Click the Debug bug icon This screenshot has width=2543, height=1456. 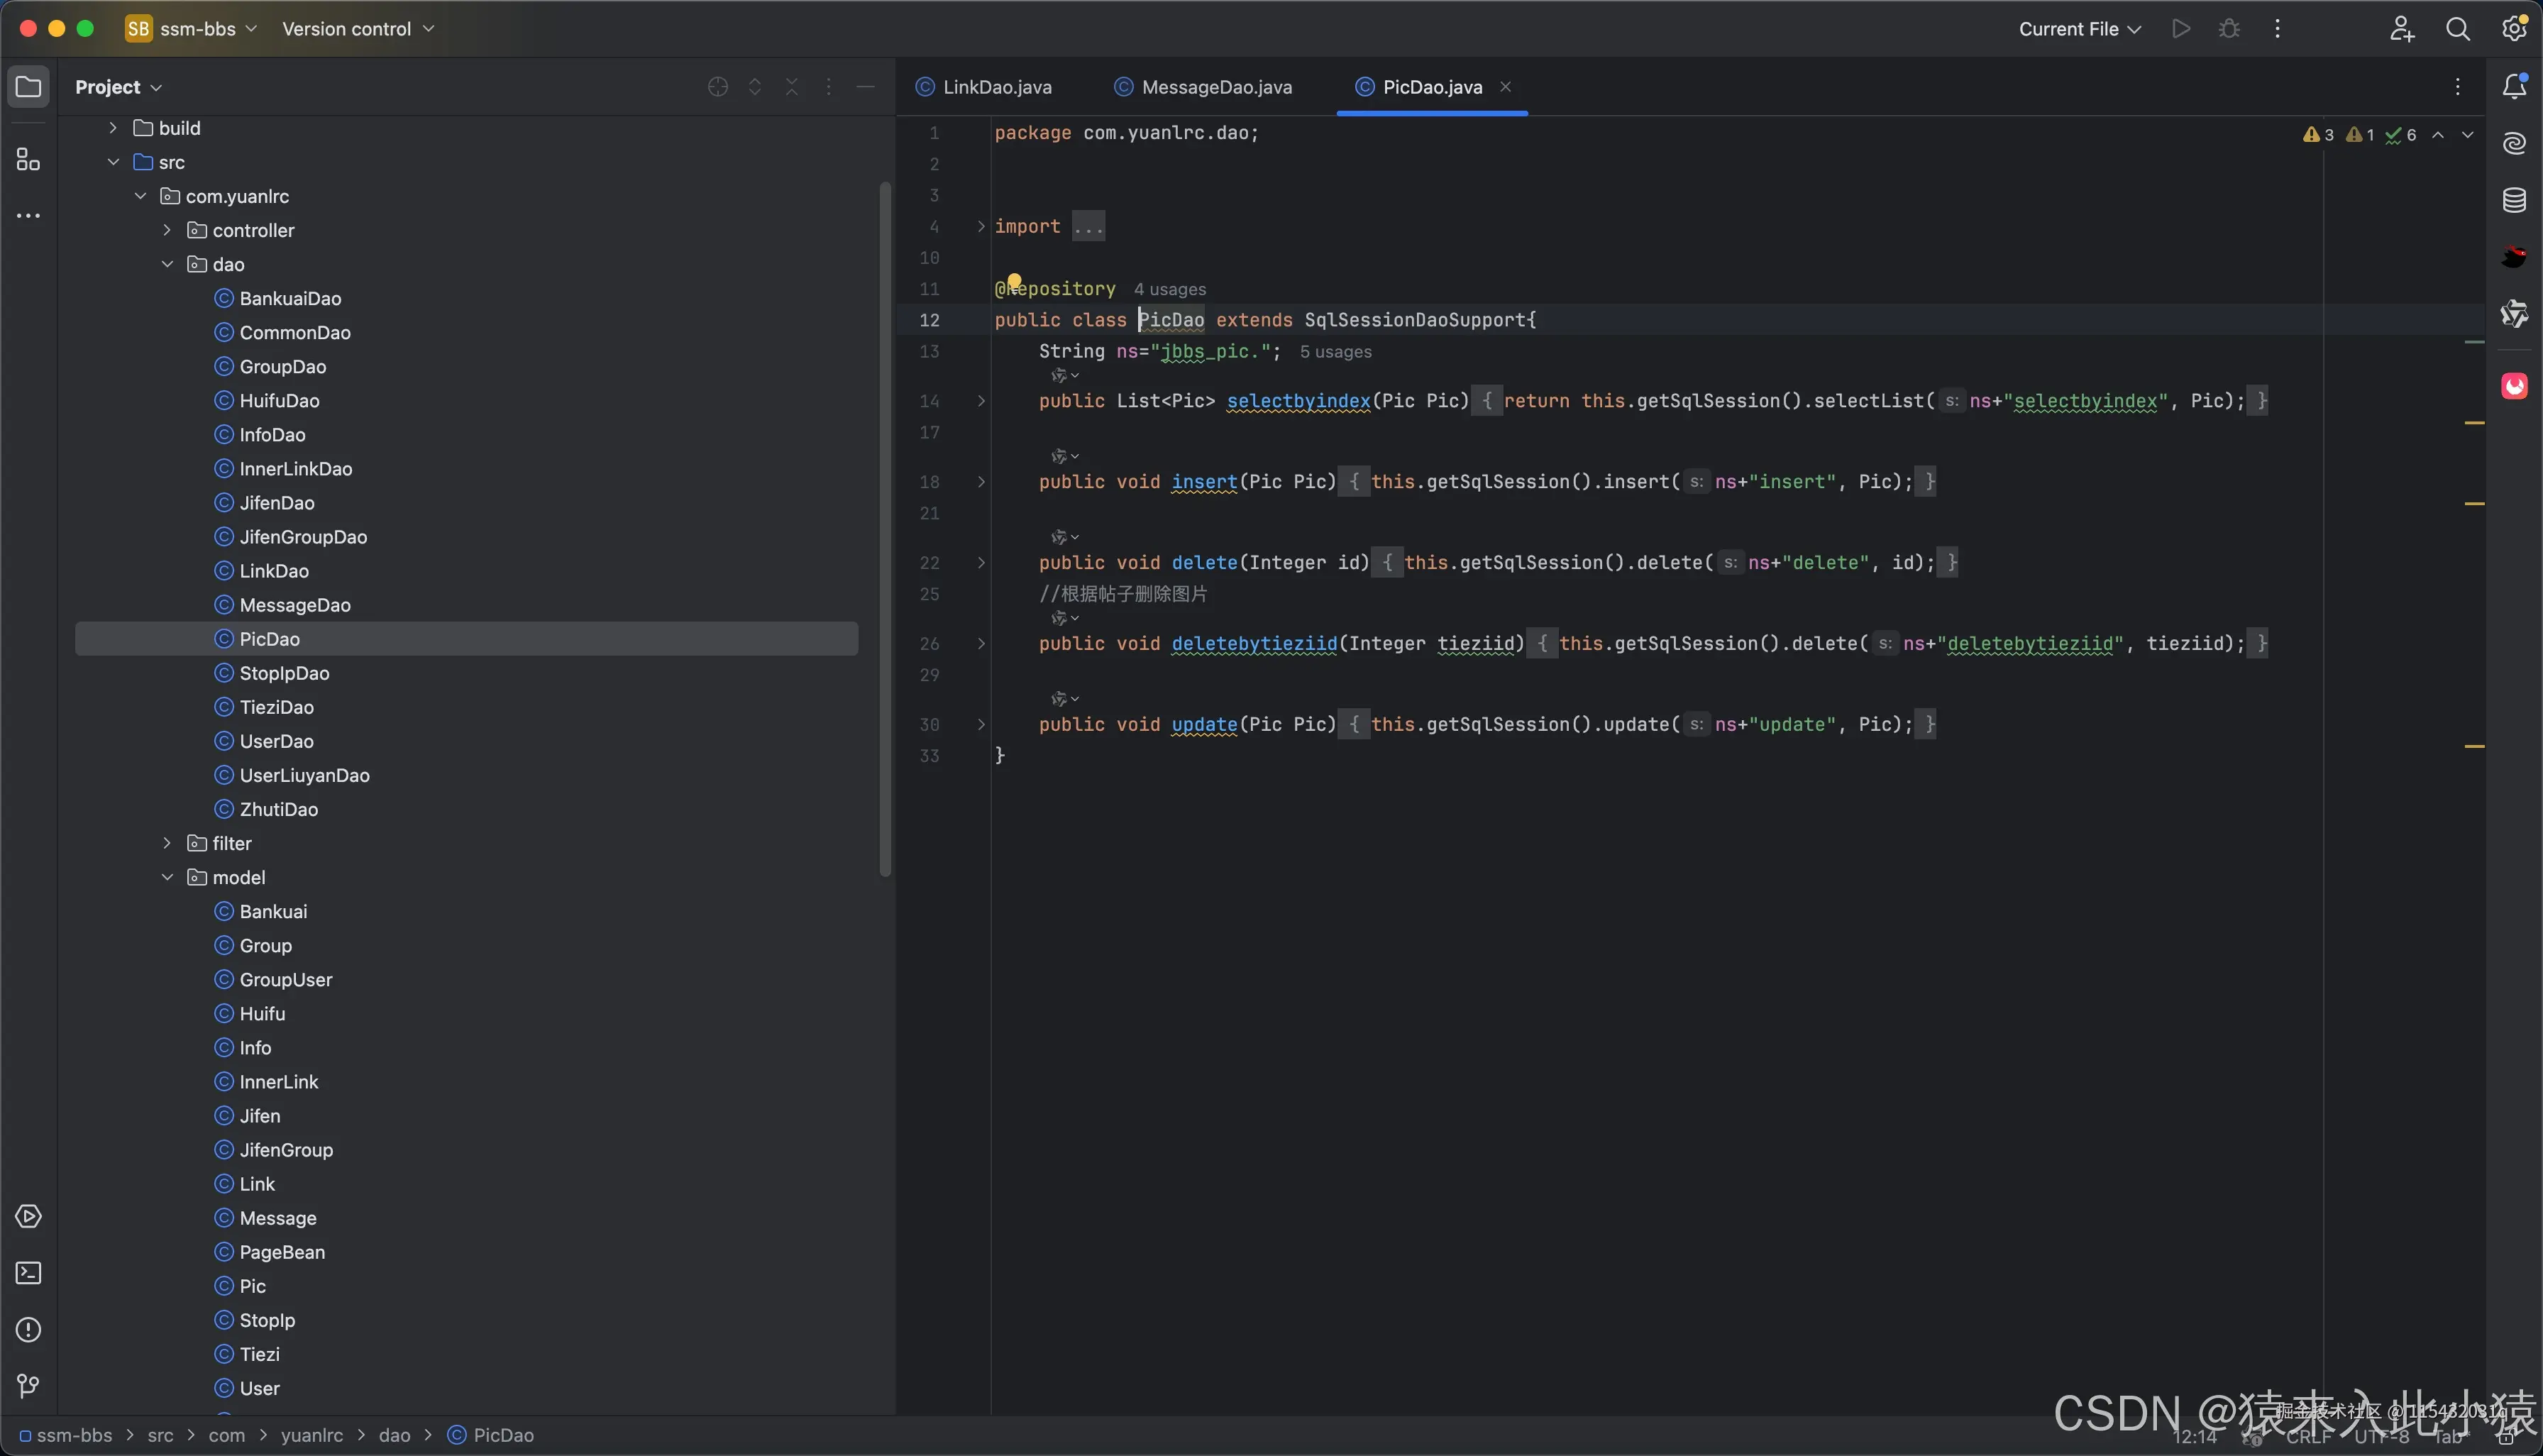[x=2229, y=29]
